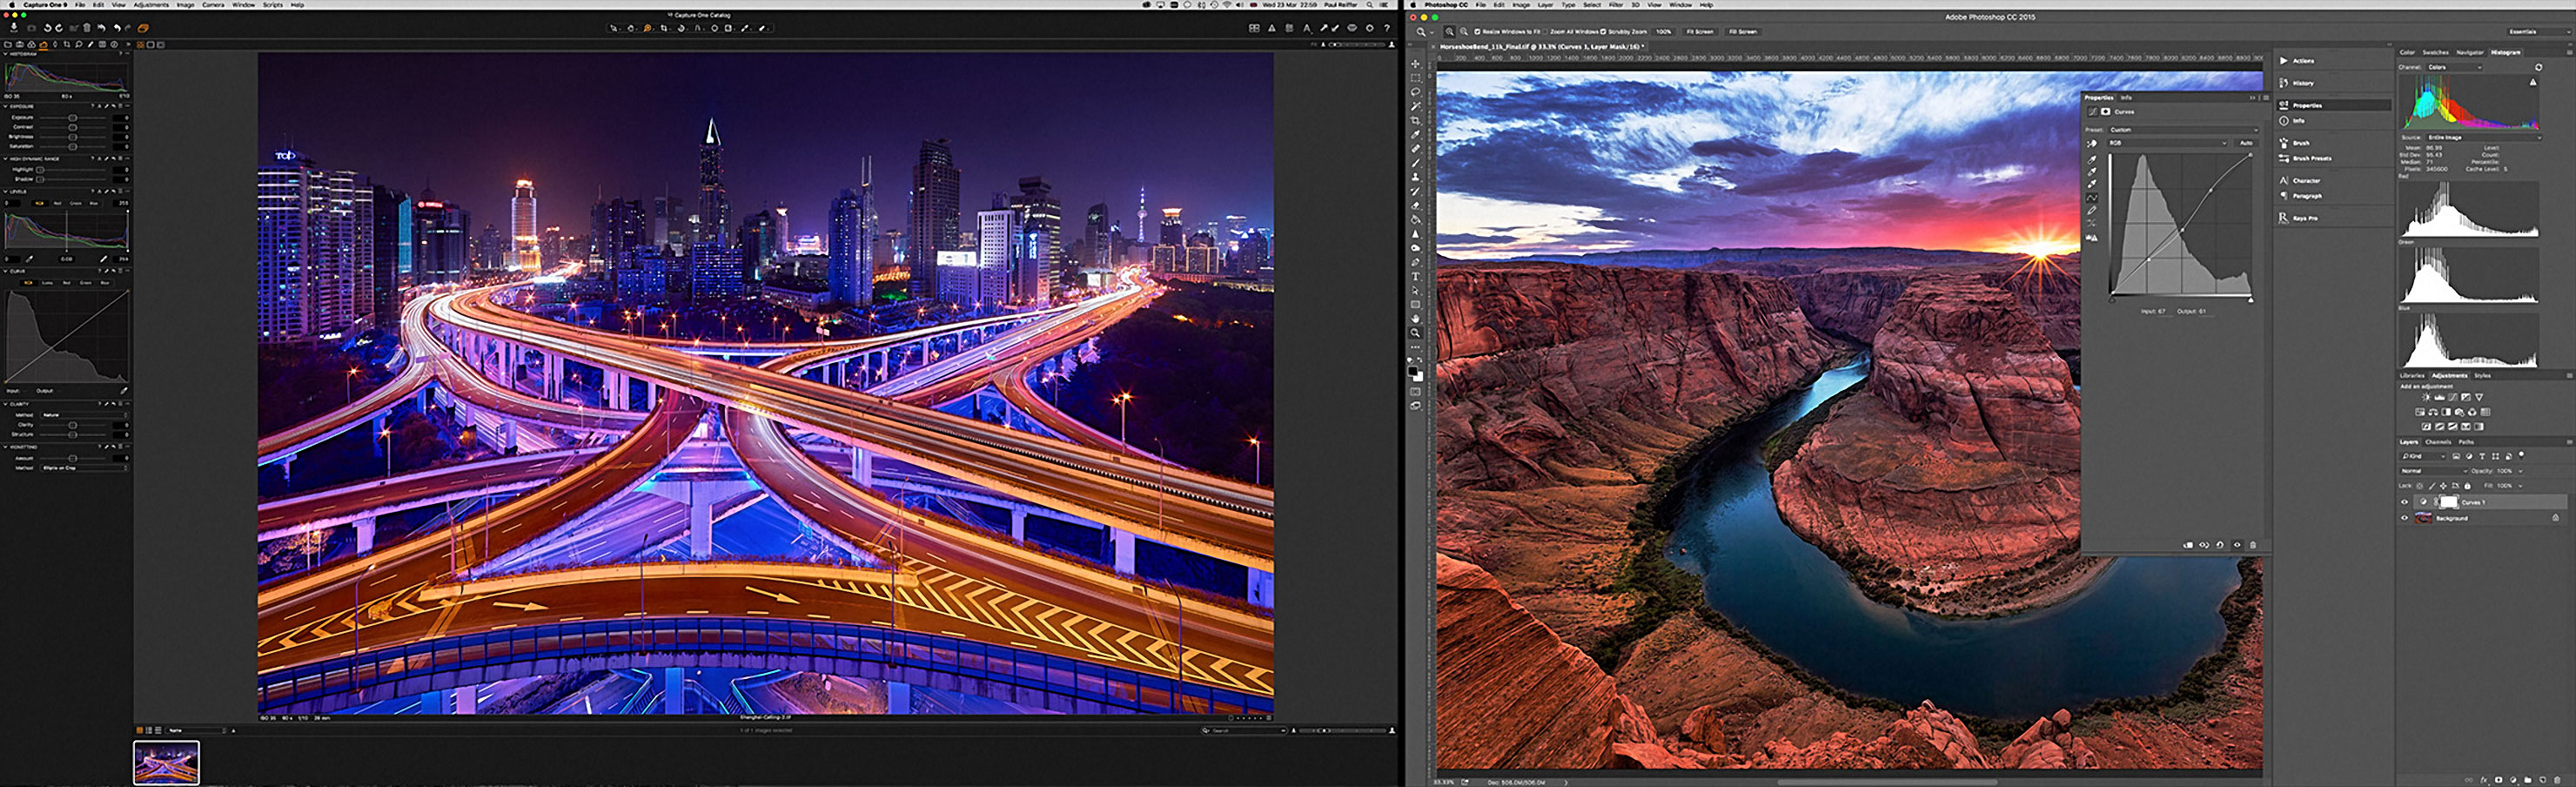The width and height of the screenshot is (2576, 787).
Task: Hide the Curves 1 layer
Action: point(2404,502)
